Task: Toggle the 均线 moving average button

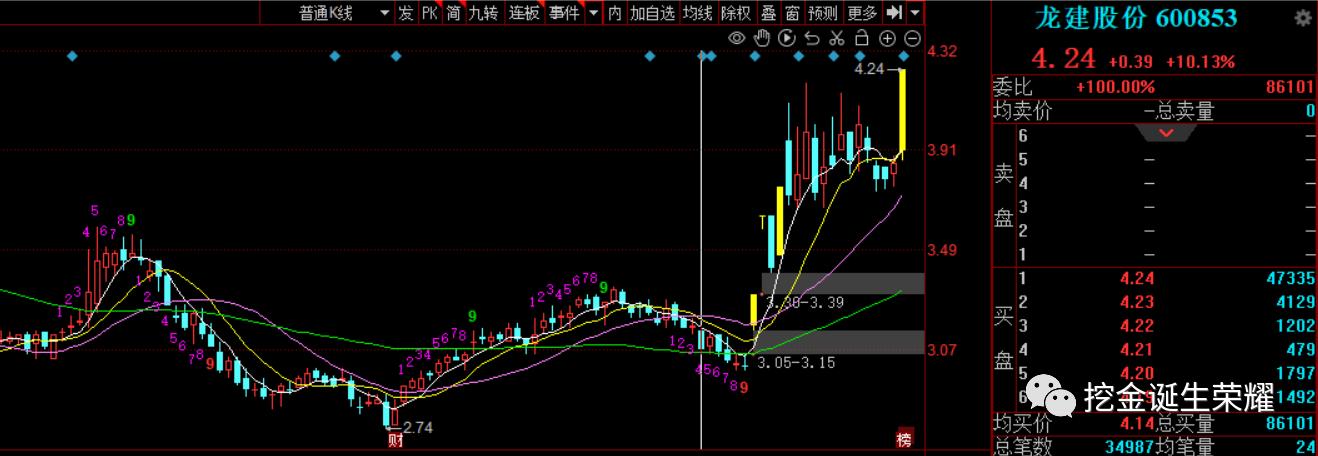Action: (x=698, y=12)
